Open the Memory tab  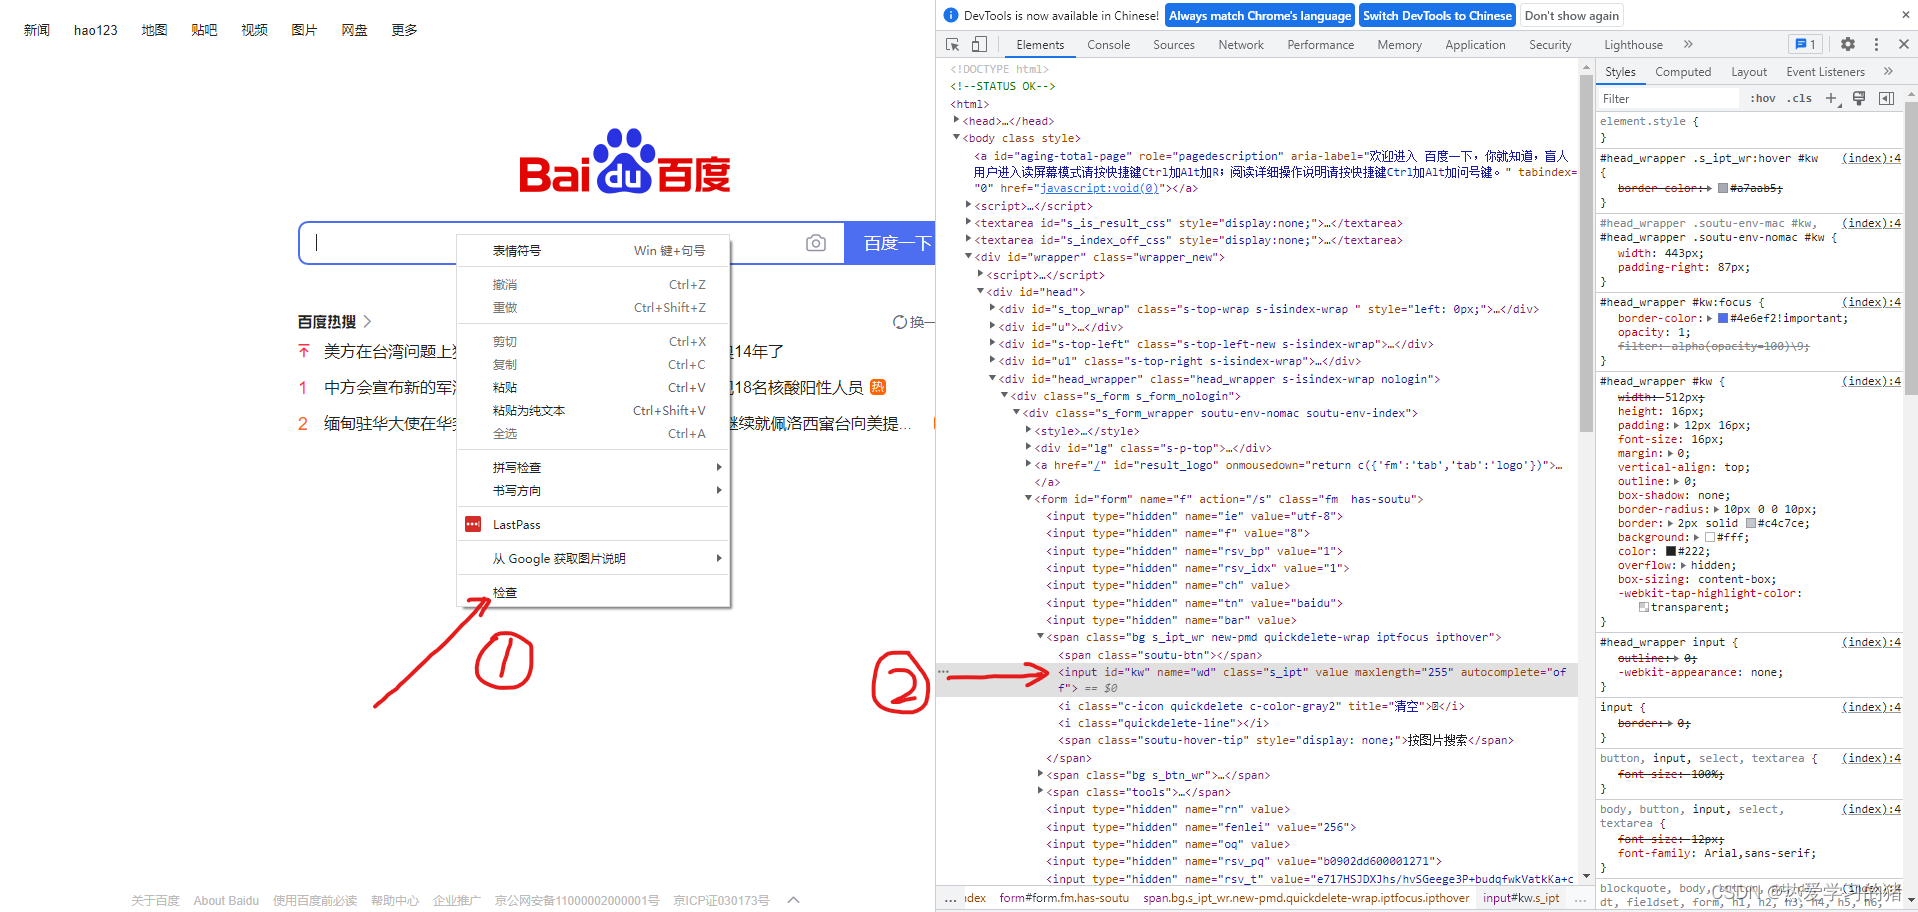click(x=1399, y=45)
